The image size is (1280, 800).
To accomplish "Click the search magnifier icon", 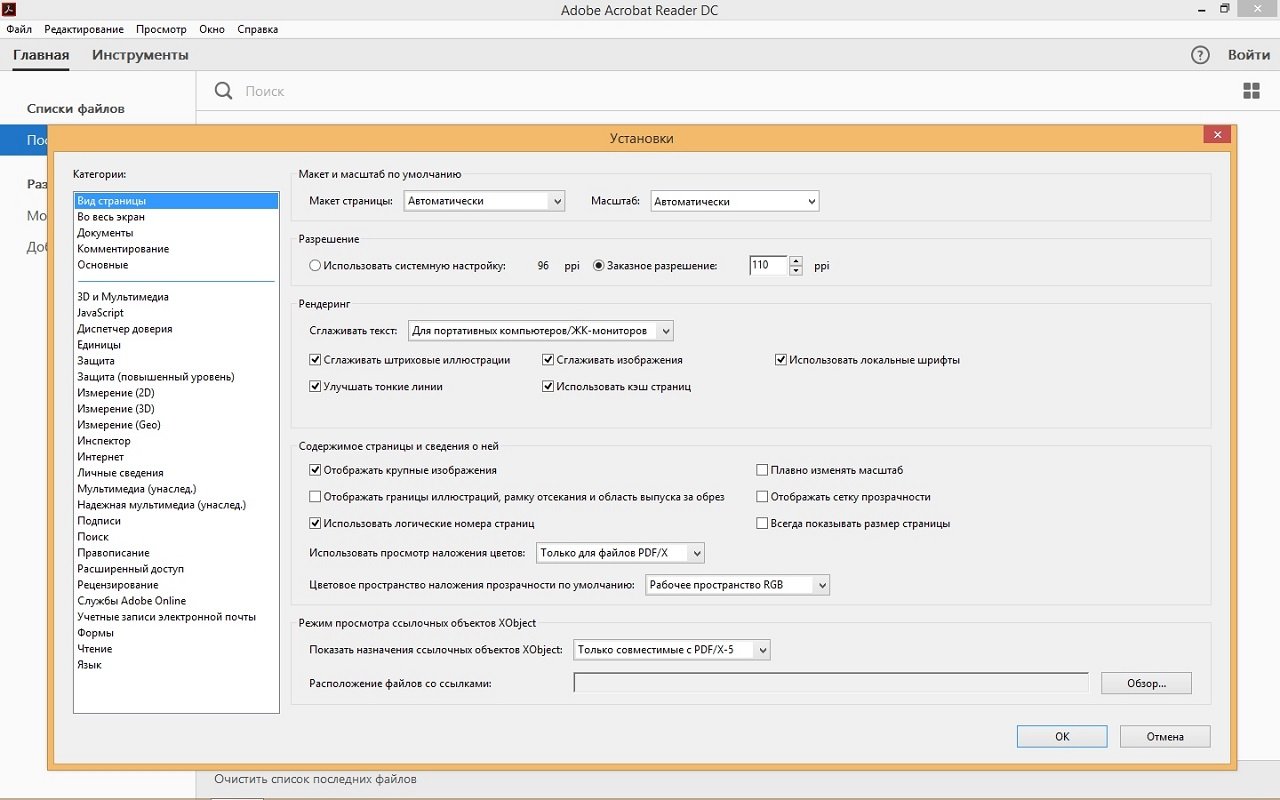I will pos(224,91).
